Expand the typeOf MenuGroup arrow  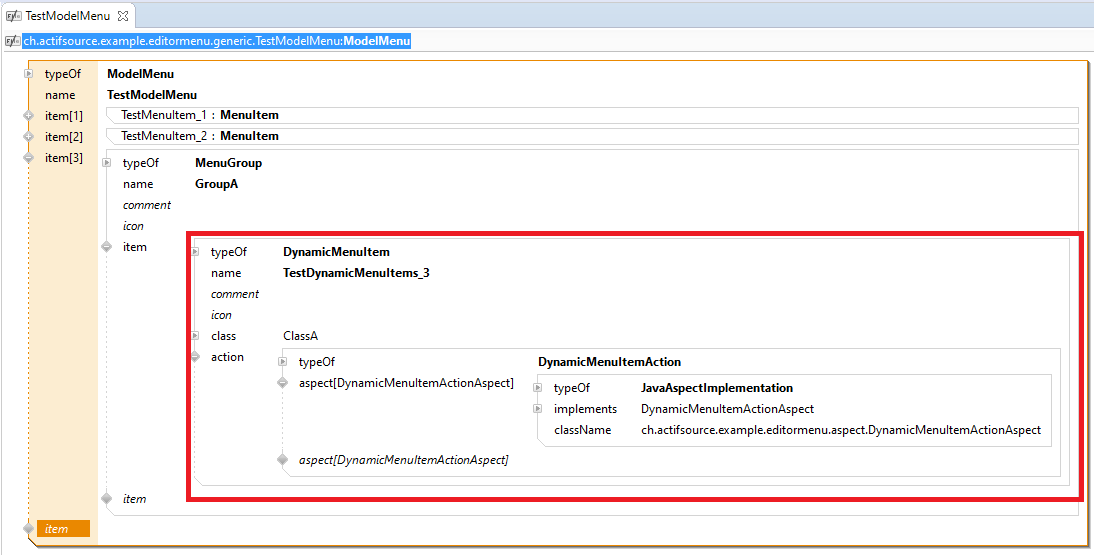tap(107, 163)
